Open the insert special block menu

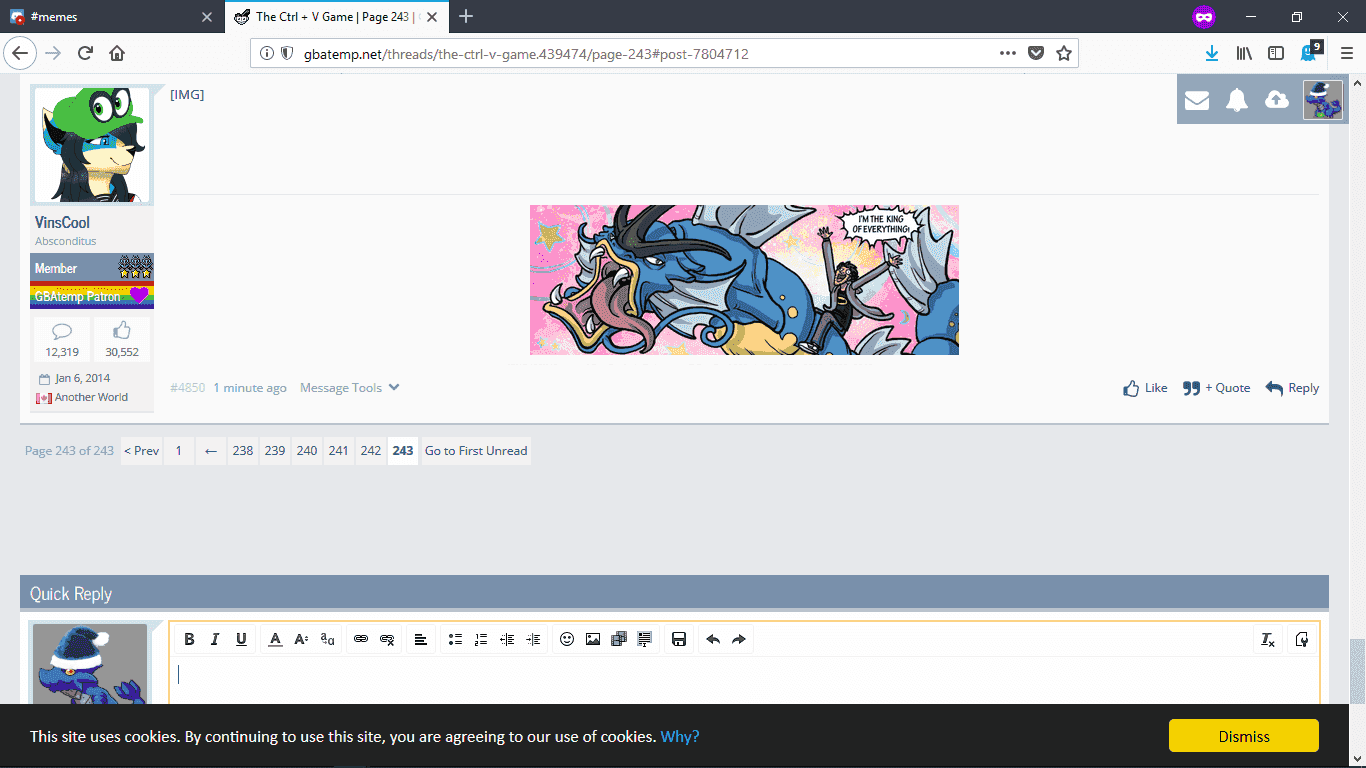(645, 640)
